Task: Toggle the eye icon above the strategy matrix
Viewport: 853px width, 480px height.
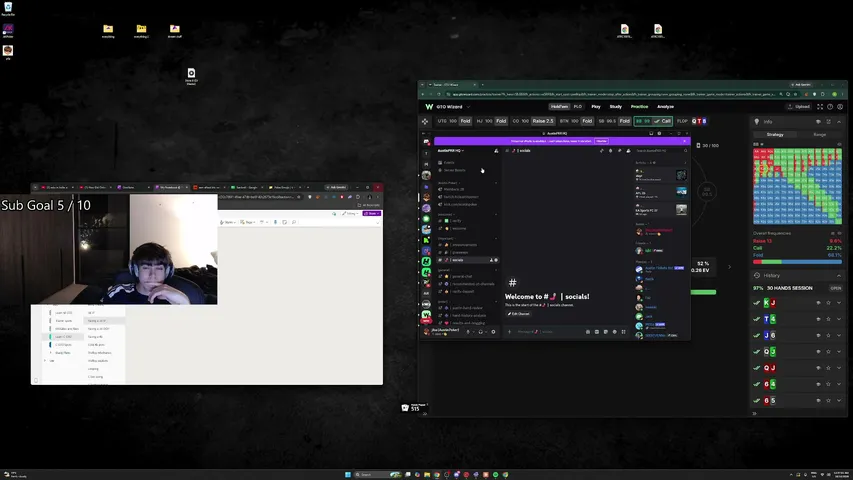Action: click(839, 144)
